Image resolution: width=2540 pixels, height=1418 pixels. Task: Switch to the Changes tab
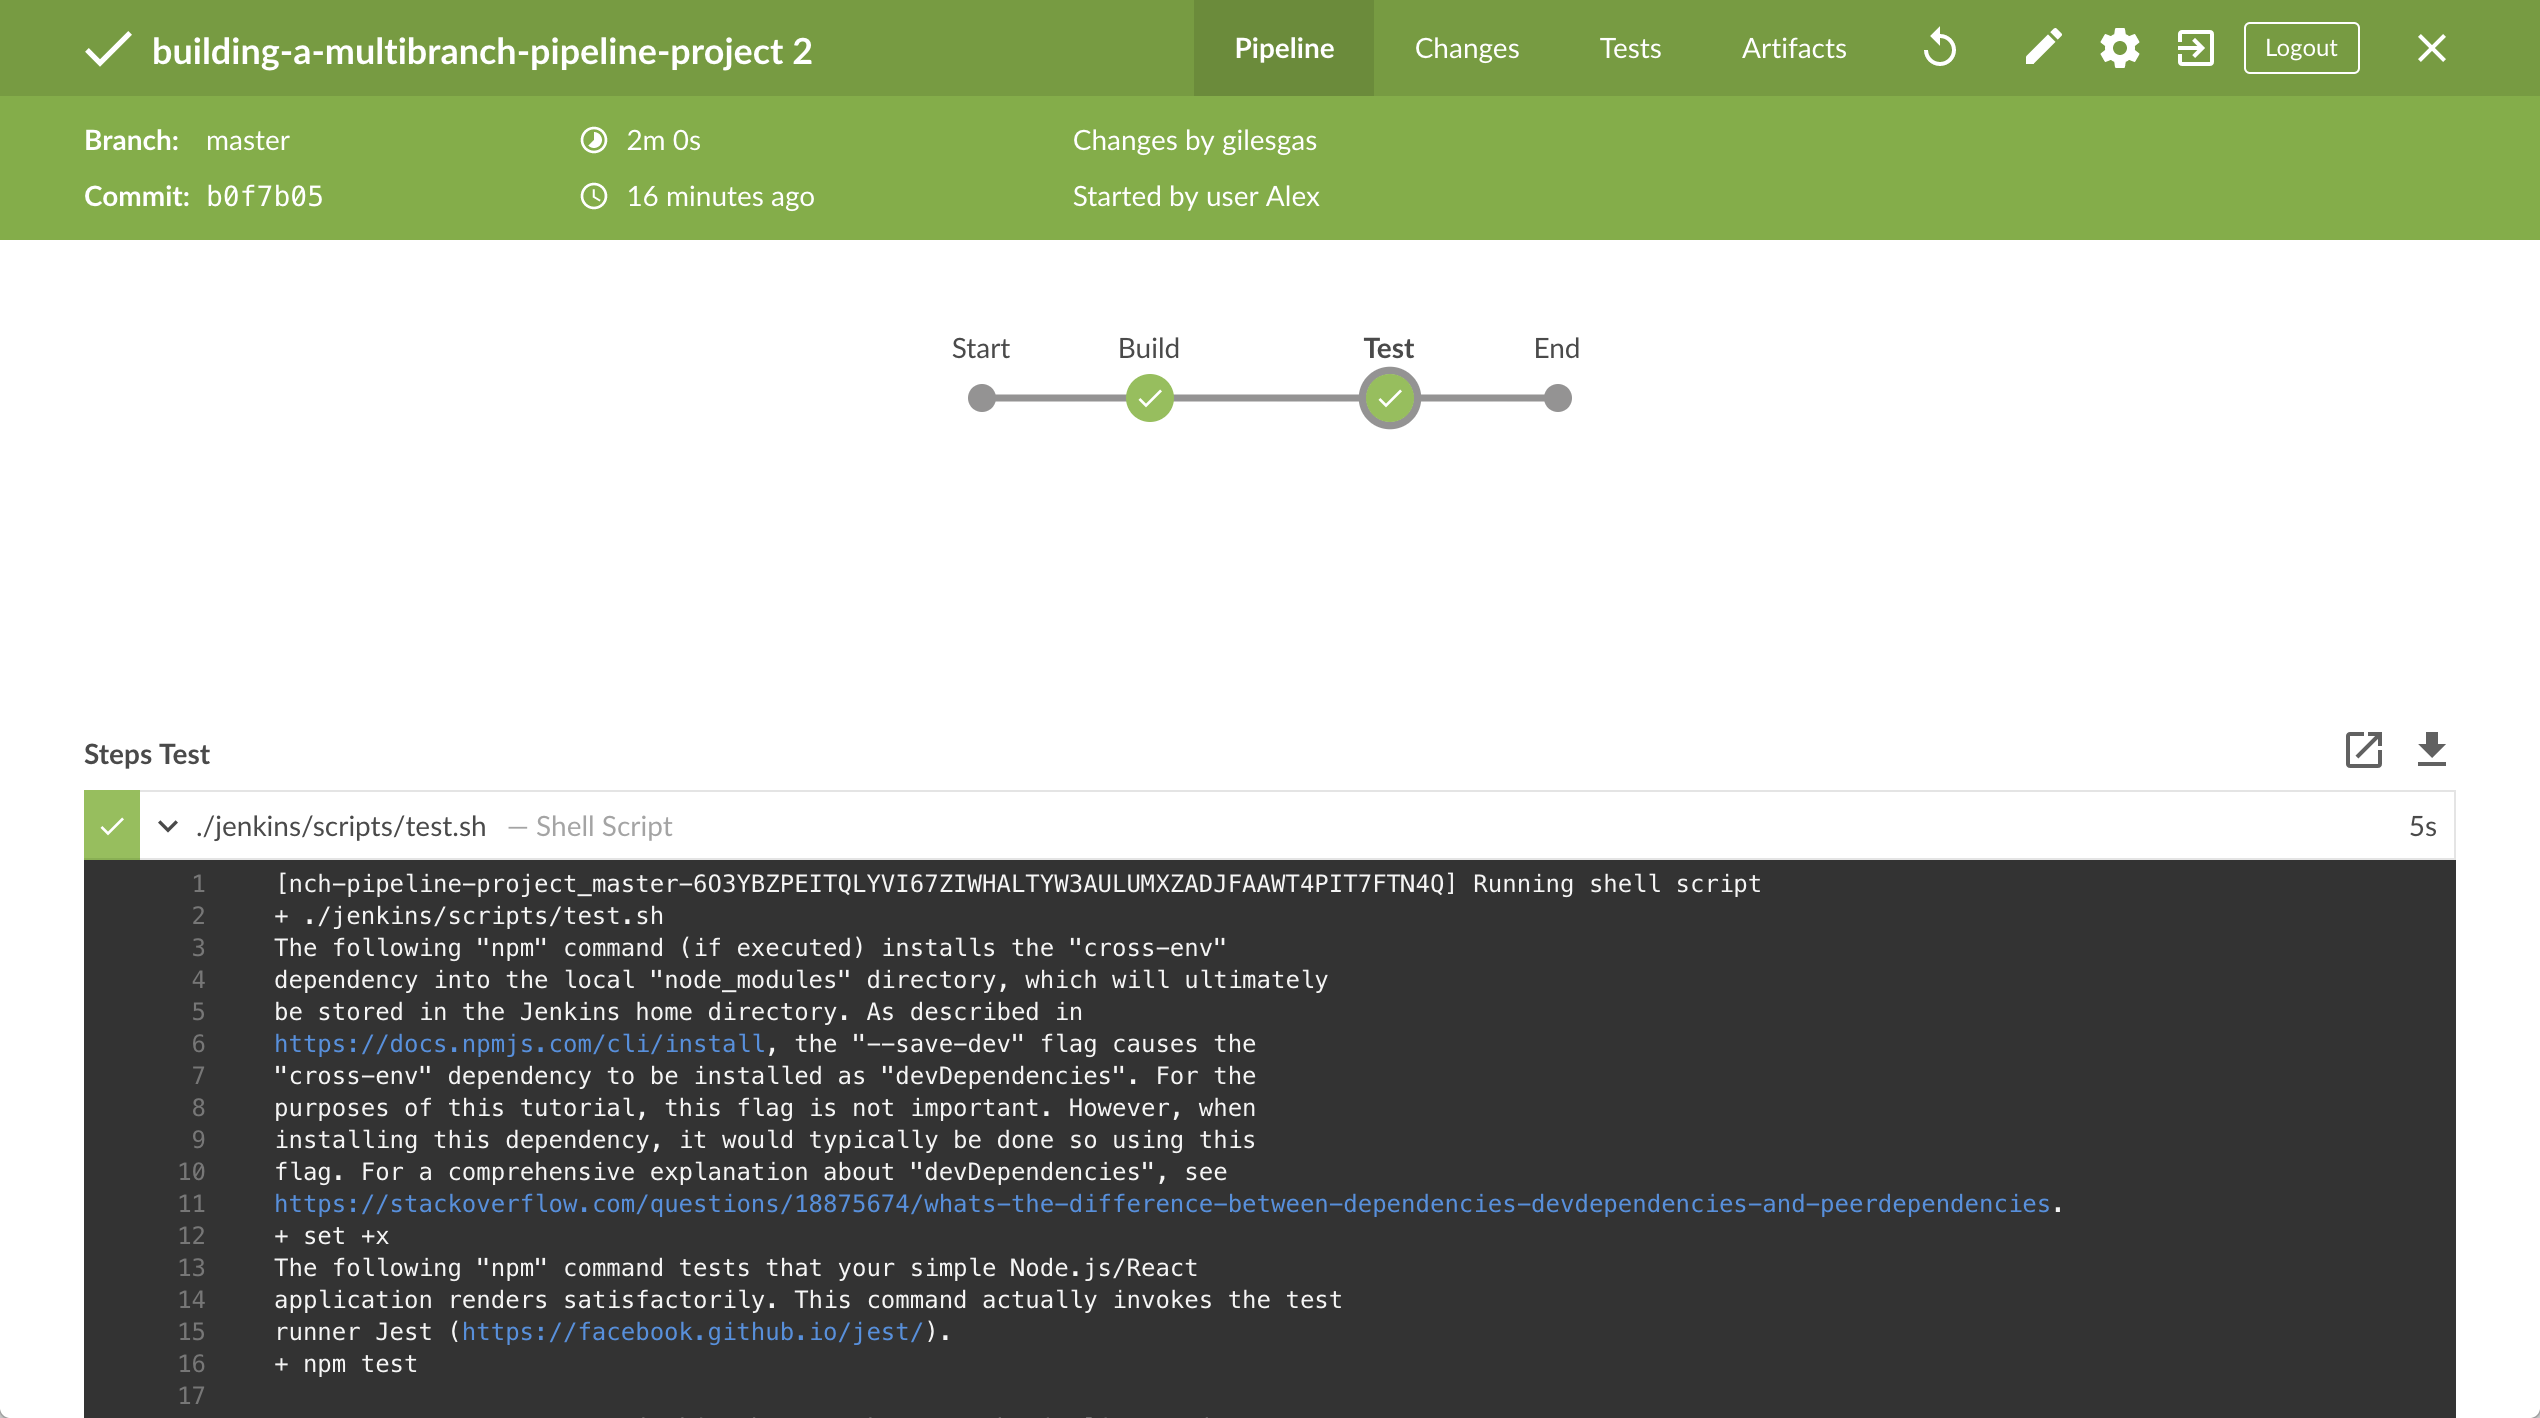click(x=1465, y=47)
